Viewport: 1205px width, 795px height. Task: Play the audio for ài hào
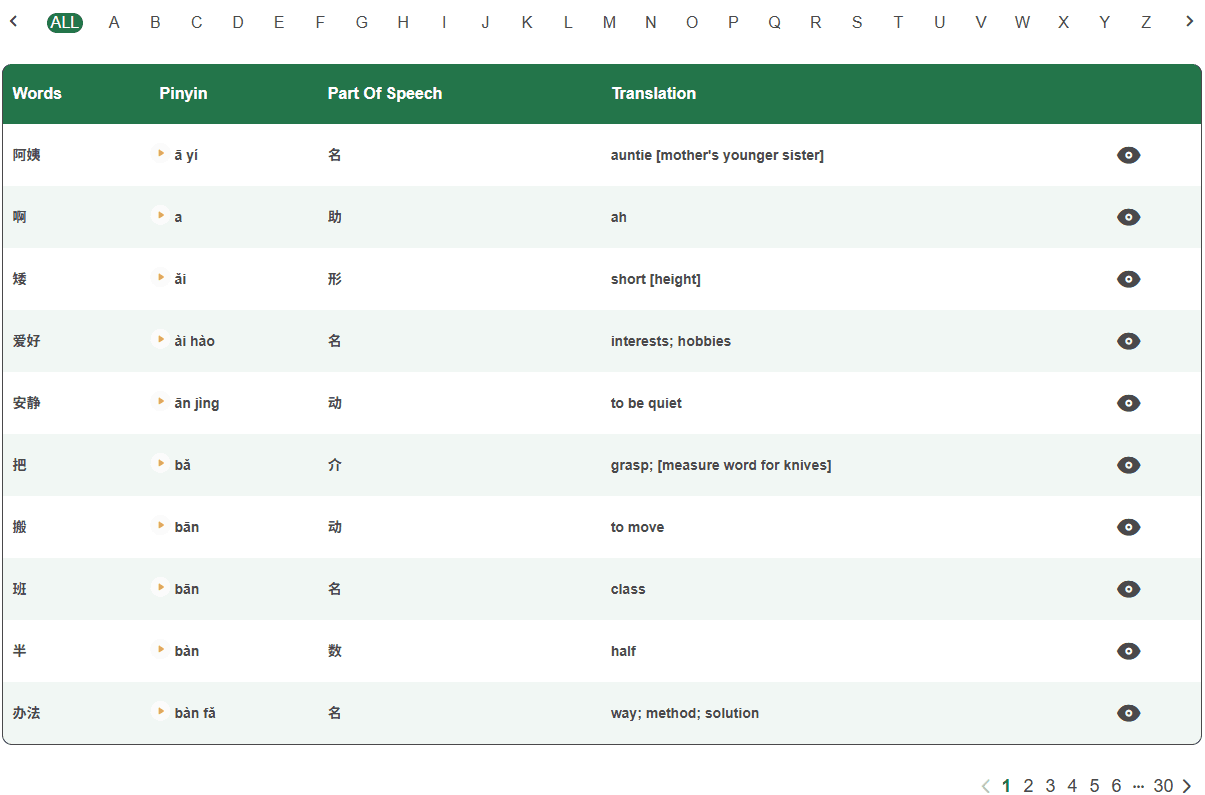(x=160, y=339)
